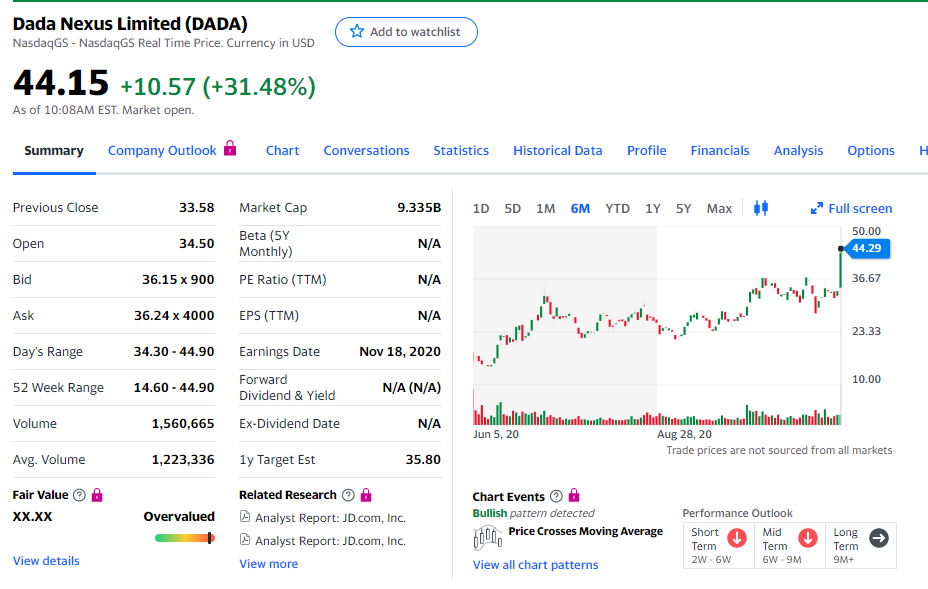Select the YTD chart range

pos(617,208)
